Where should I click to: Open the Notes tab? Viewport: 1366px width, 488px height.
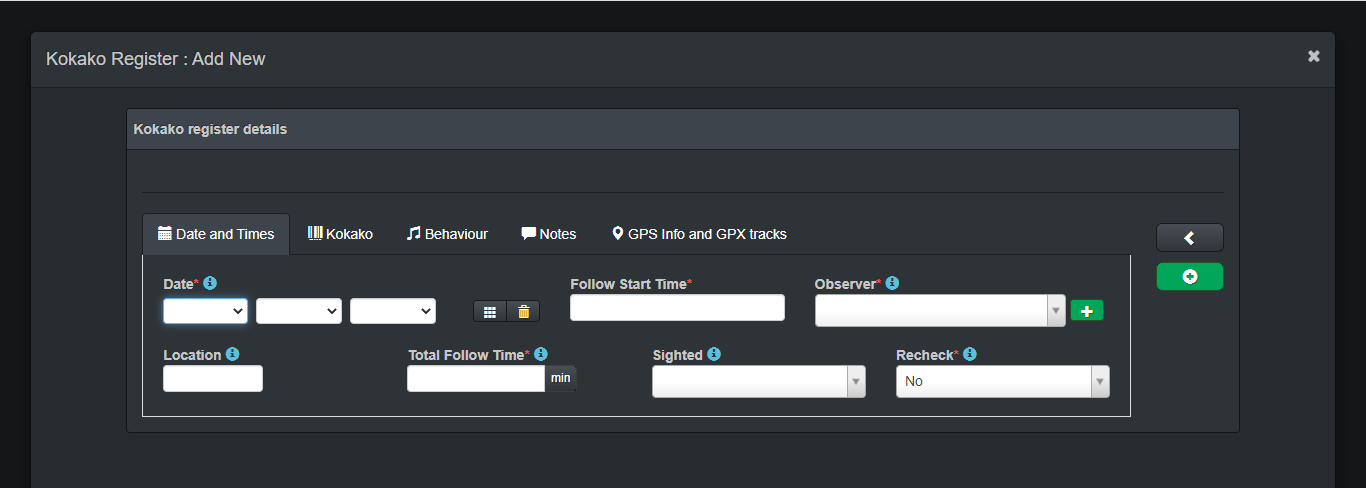[x=549, y=234]
